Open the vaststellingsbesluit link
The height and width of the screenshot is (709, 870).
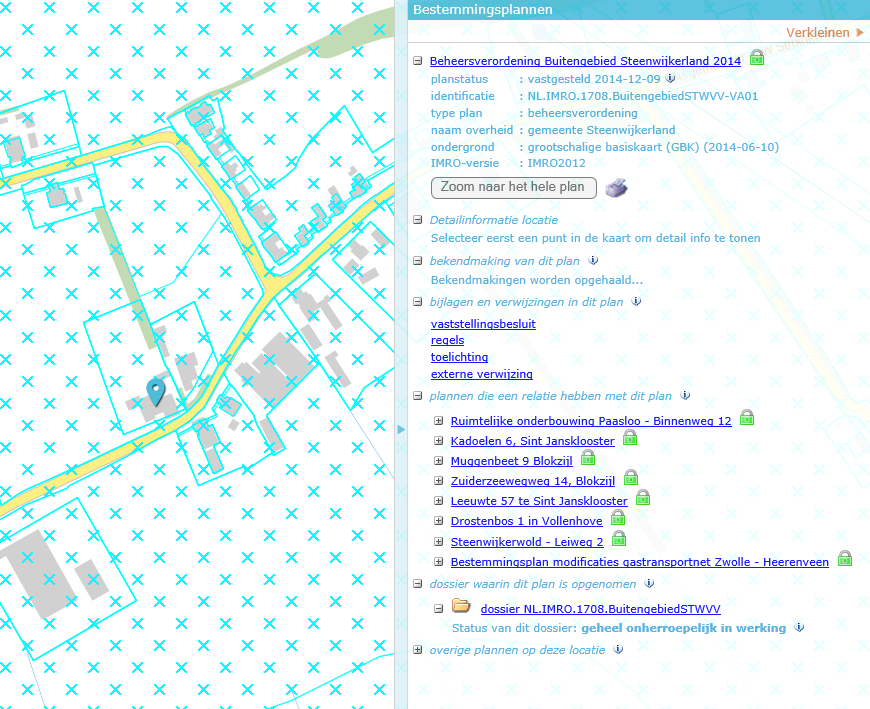[x=483, y=323]
